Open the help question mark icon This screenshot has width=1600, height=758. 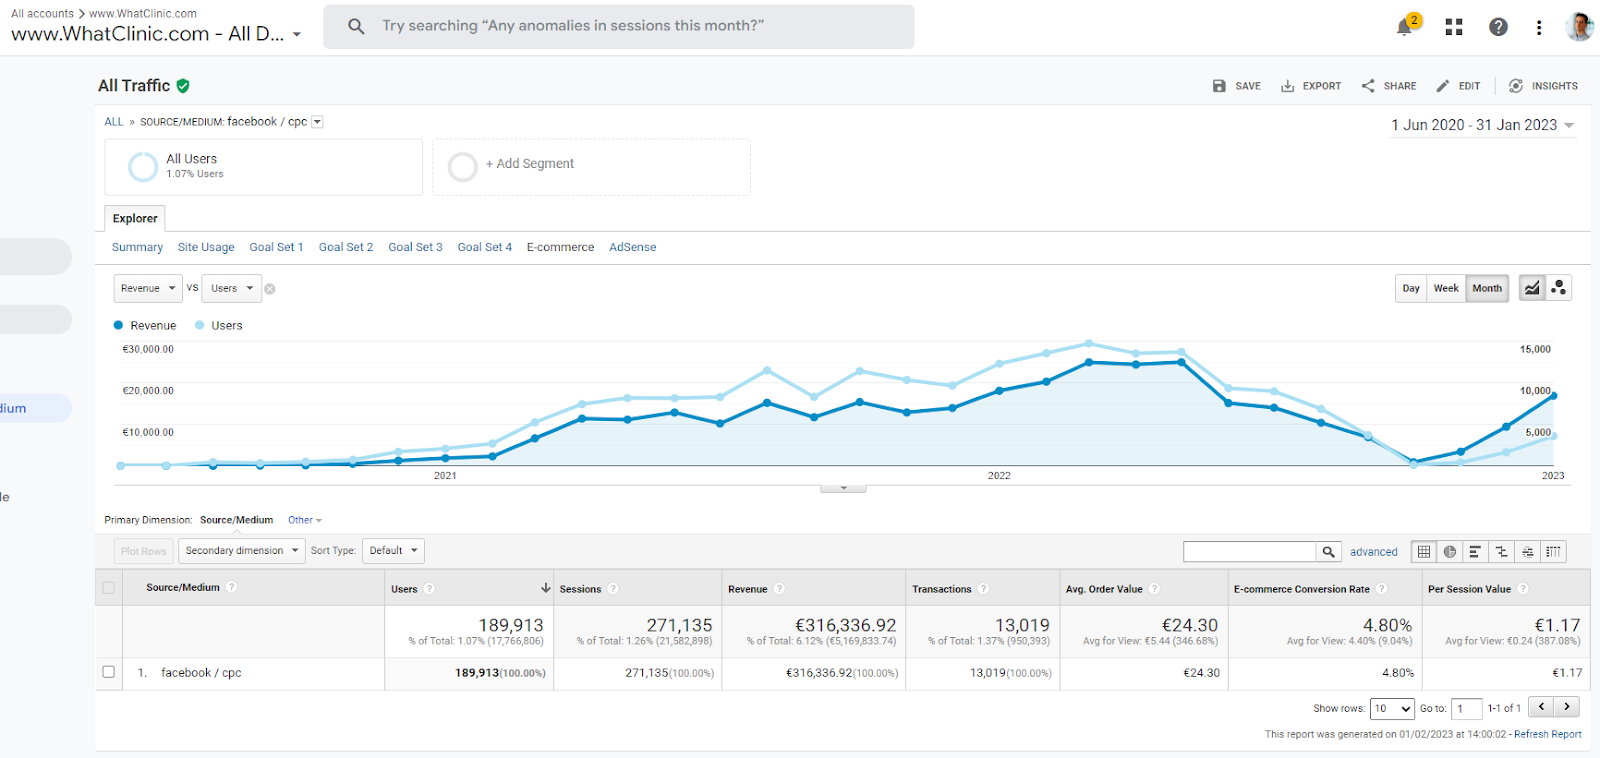click(1498, 27)
